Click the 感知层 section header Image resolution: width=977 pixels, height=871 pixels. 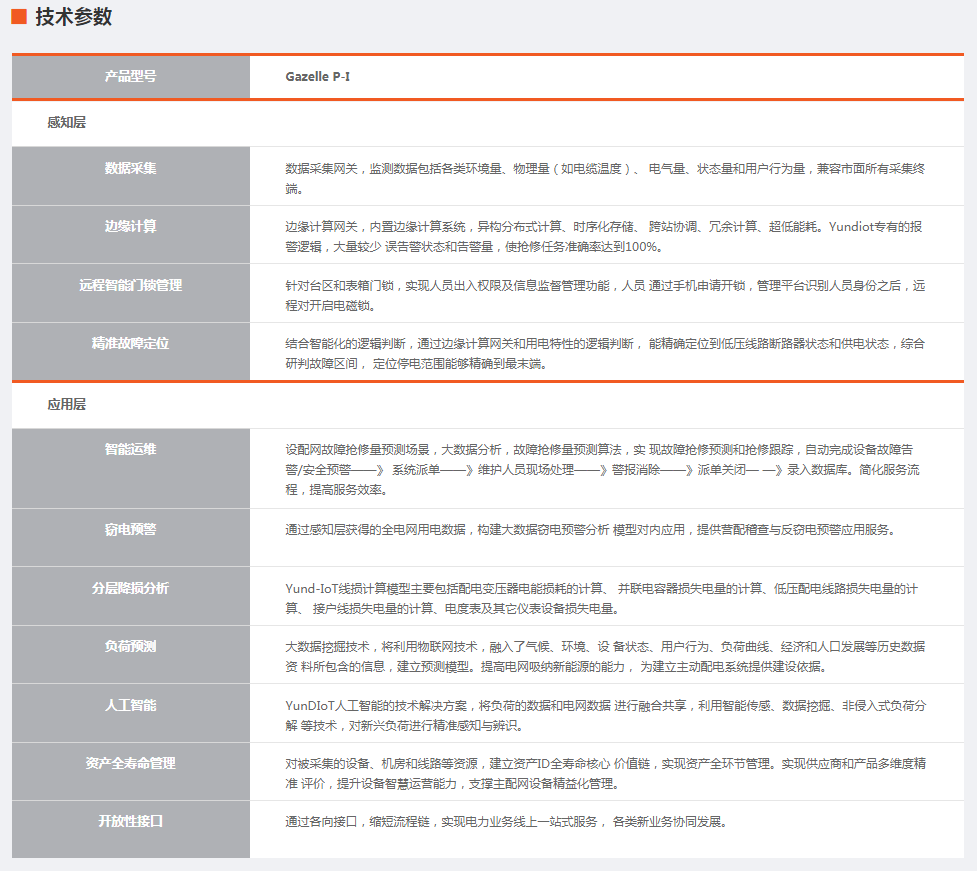click(66, 123)
